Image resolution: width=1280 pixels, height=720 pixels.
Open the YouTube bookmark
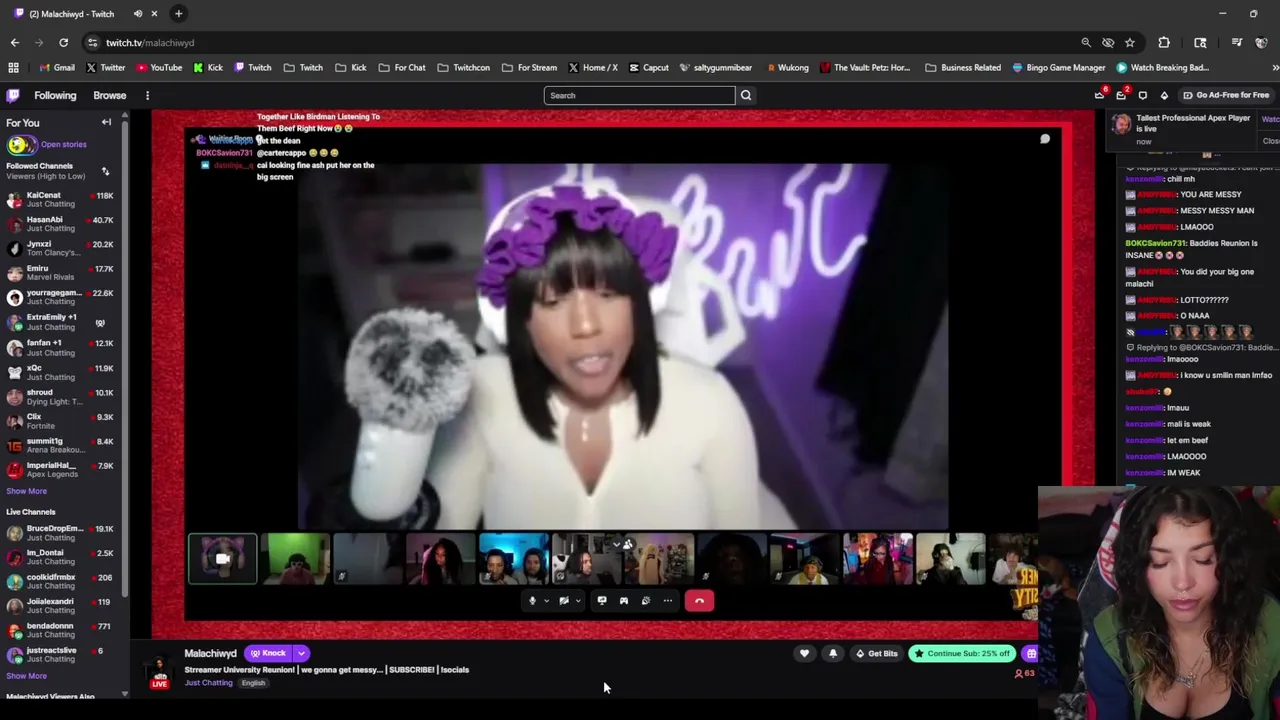pyautogui.click(x=159, y=68)
